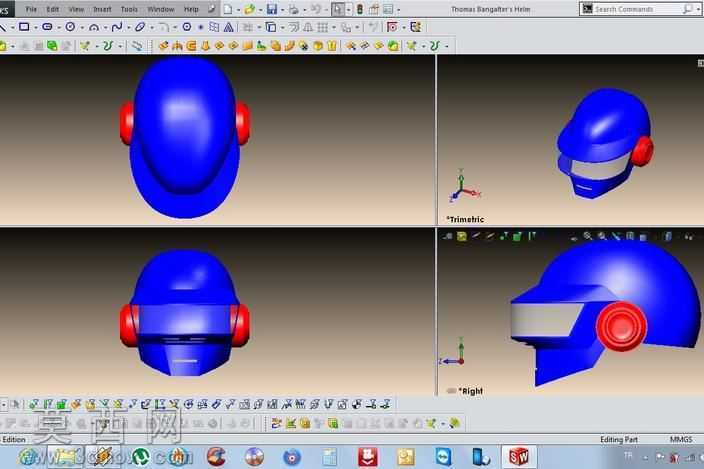
Task: Open the Edit menu
Action: click(x=53, y=9)
